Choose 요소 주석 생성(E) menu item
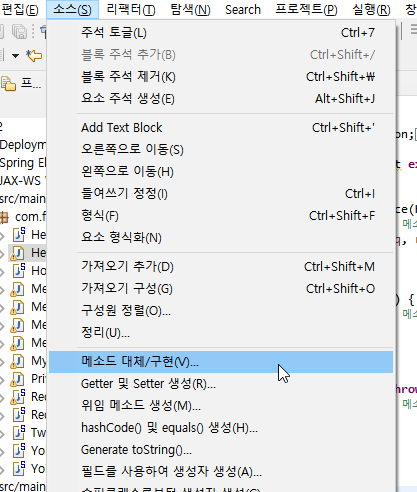The image size is (417, 492). point(221,99)
